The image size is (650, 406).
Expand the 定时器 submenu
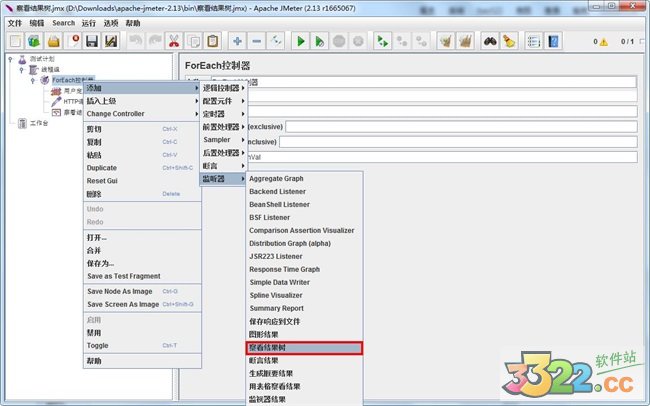(x=223, y=114)
